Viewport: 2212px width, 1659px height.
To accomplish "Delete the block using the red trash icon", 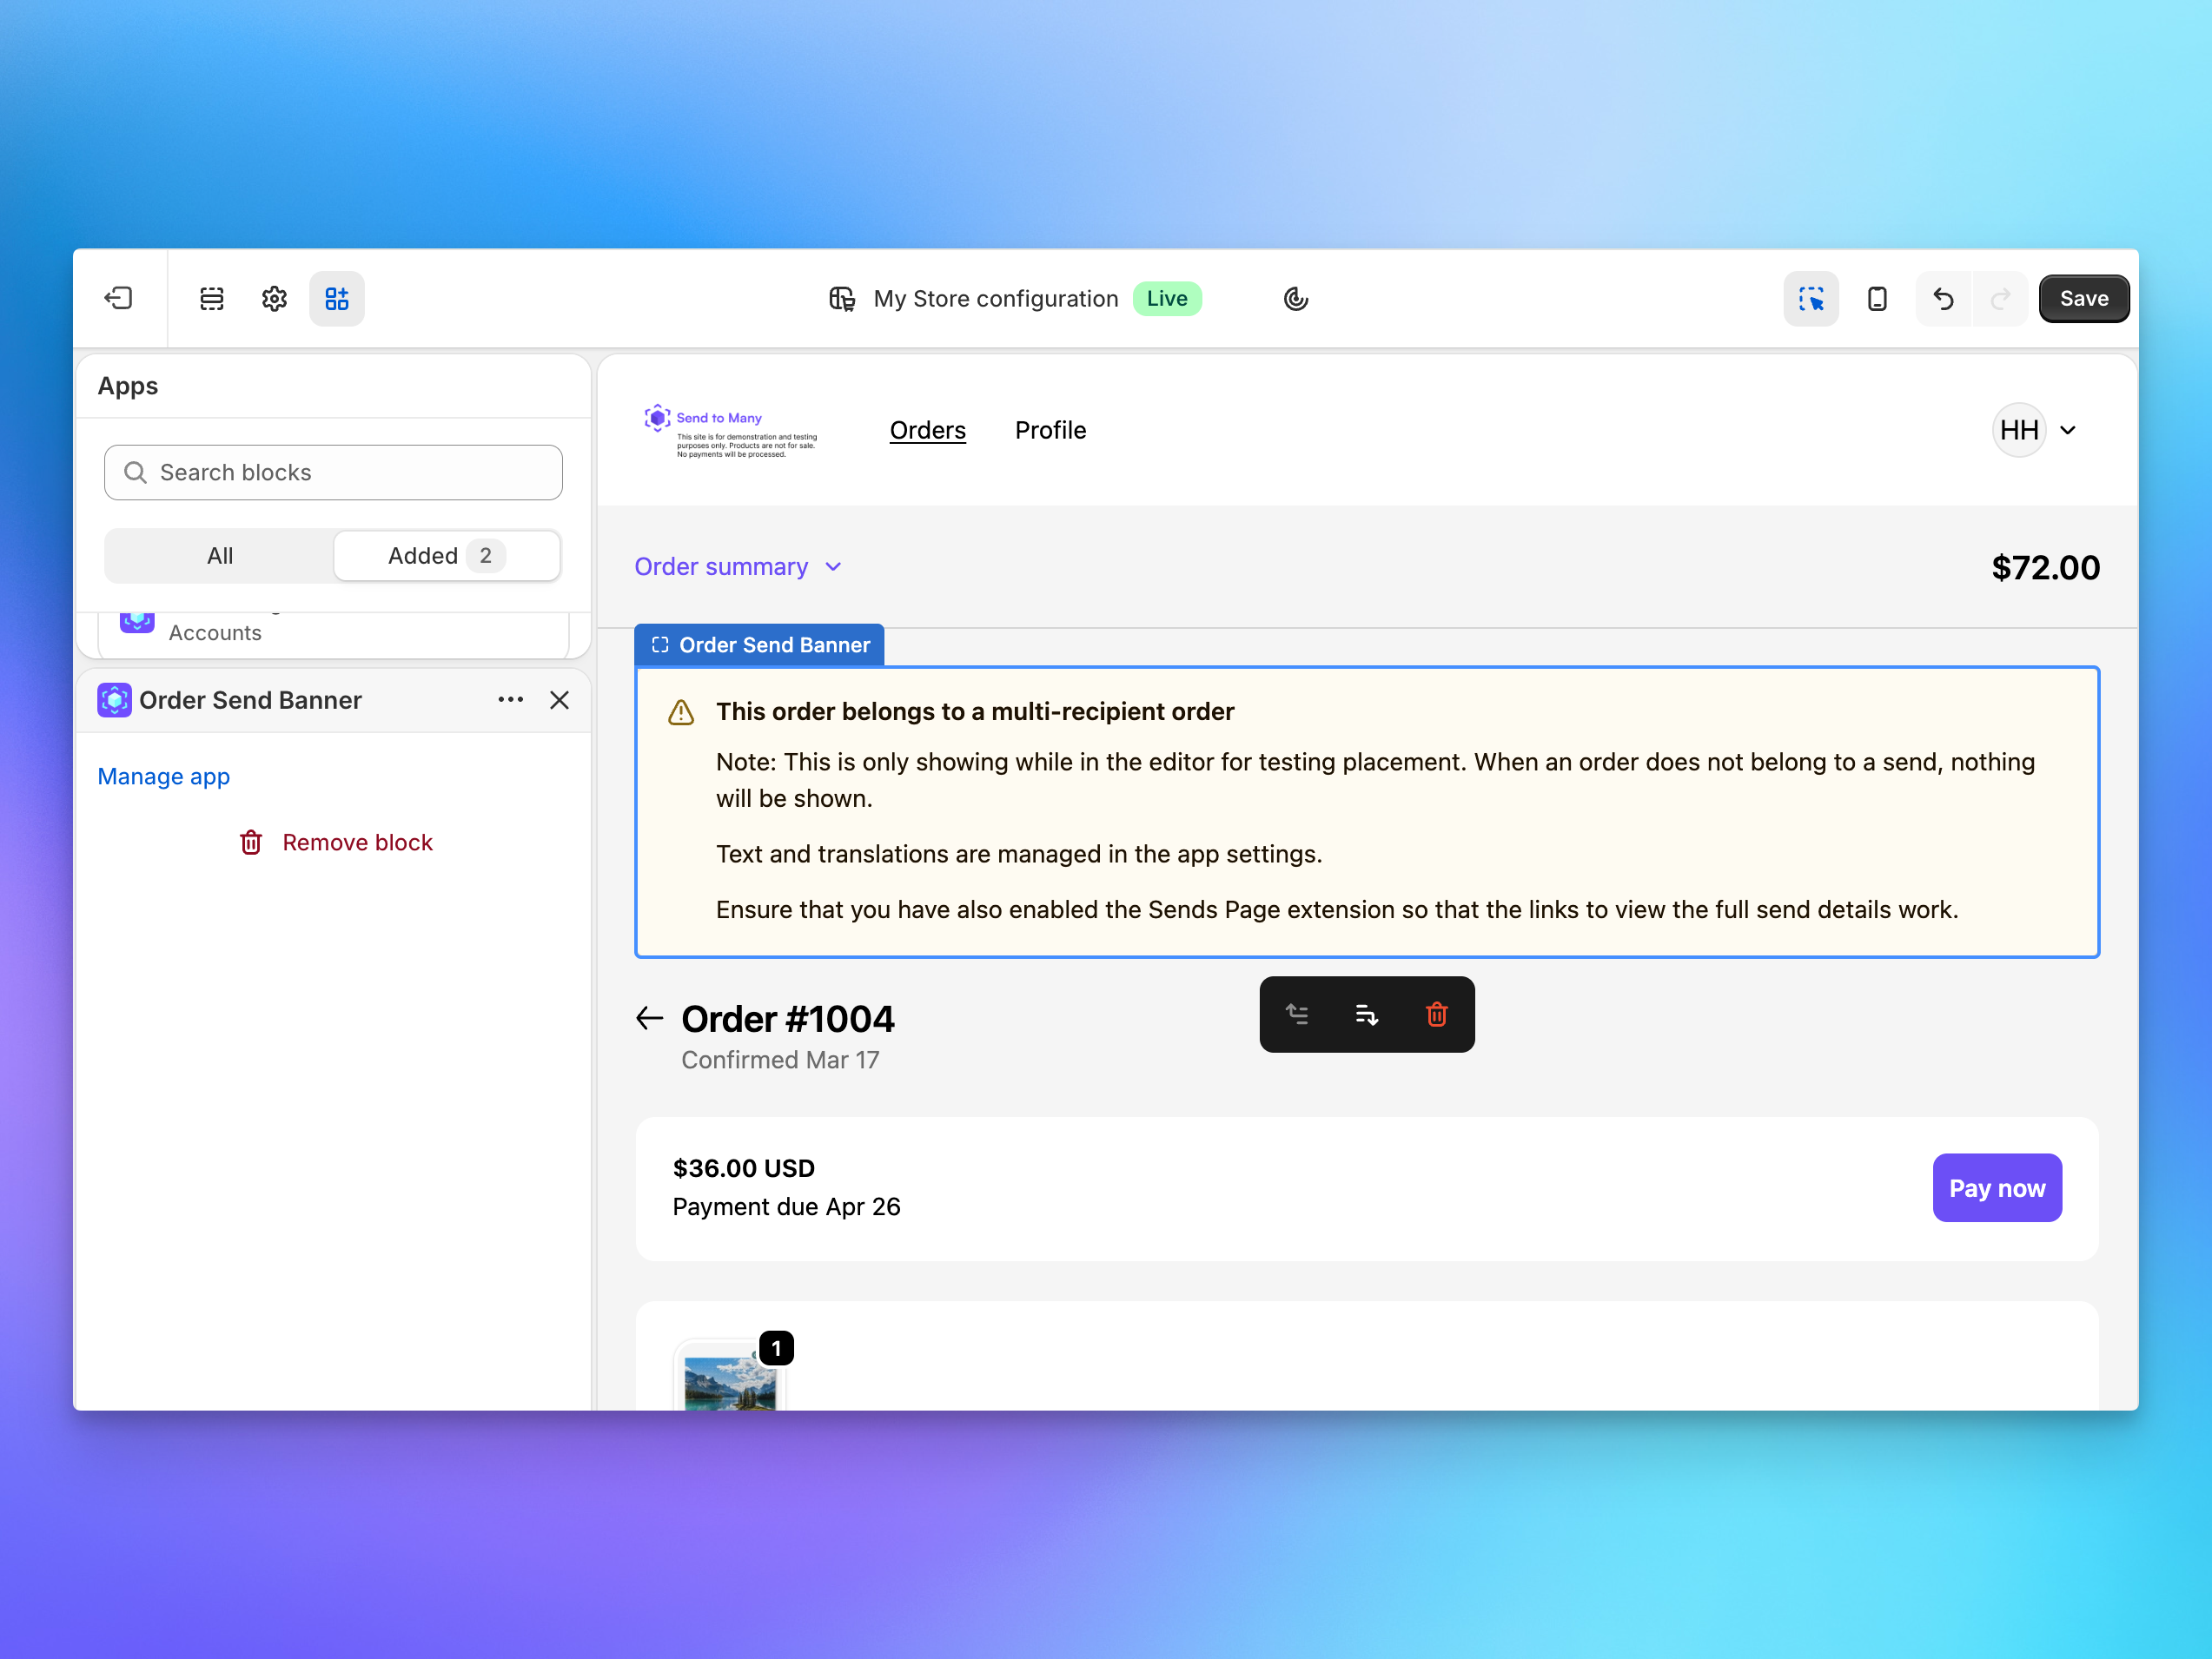I will pos(1437,1014).
